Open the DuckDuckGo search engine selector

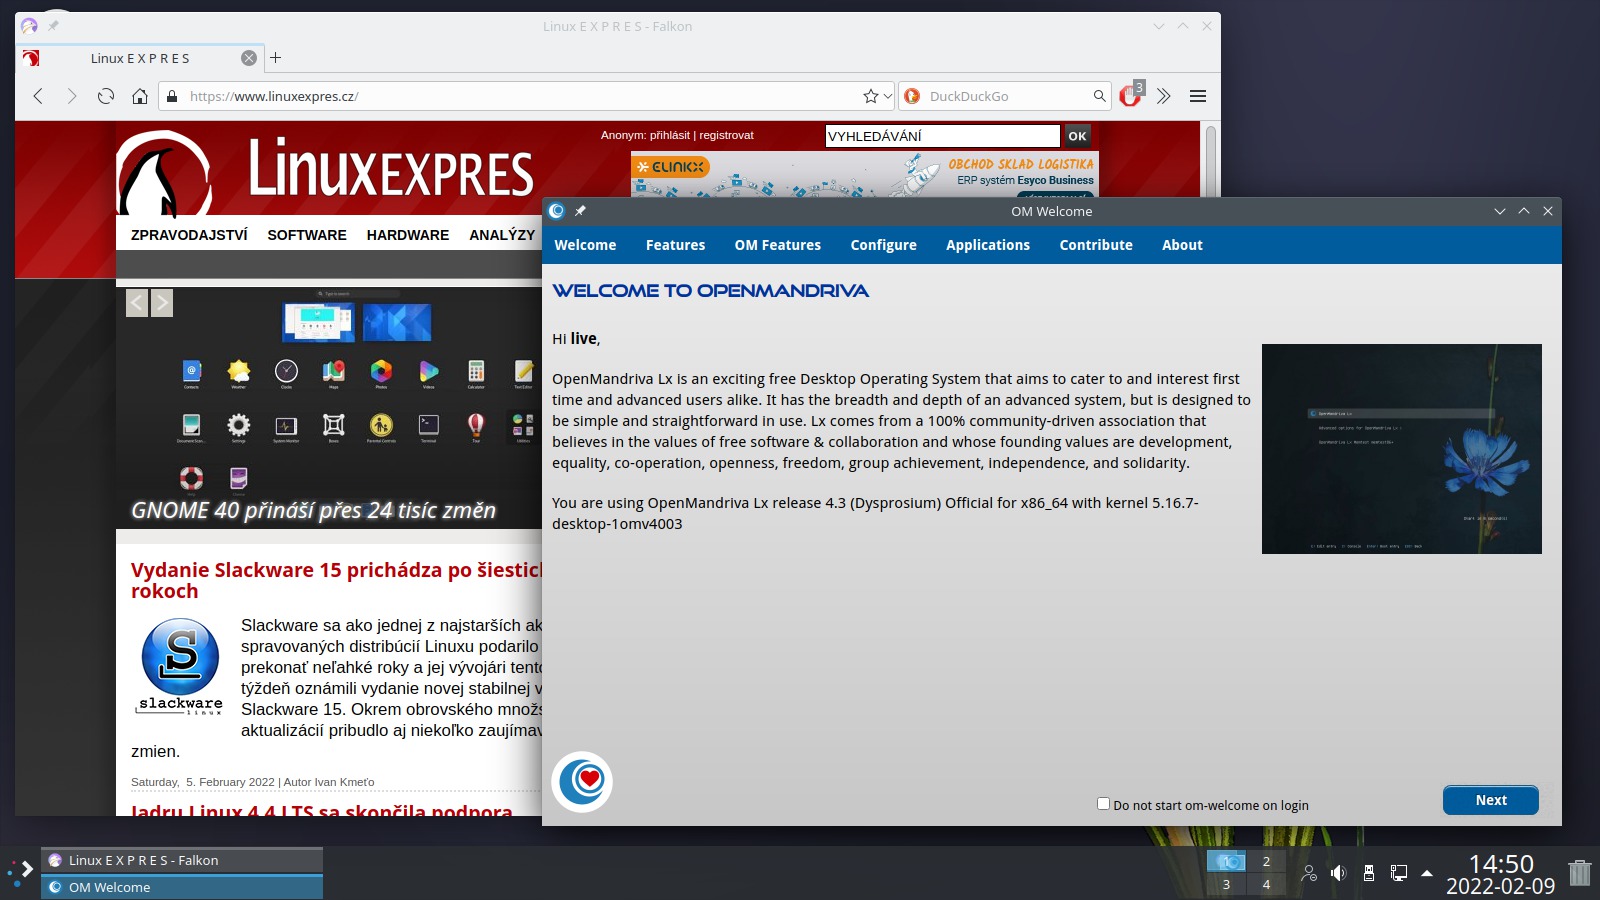tap(912, 96)
